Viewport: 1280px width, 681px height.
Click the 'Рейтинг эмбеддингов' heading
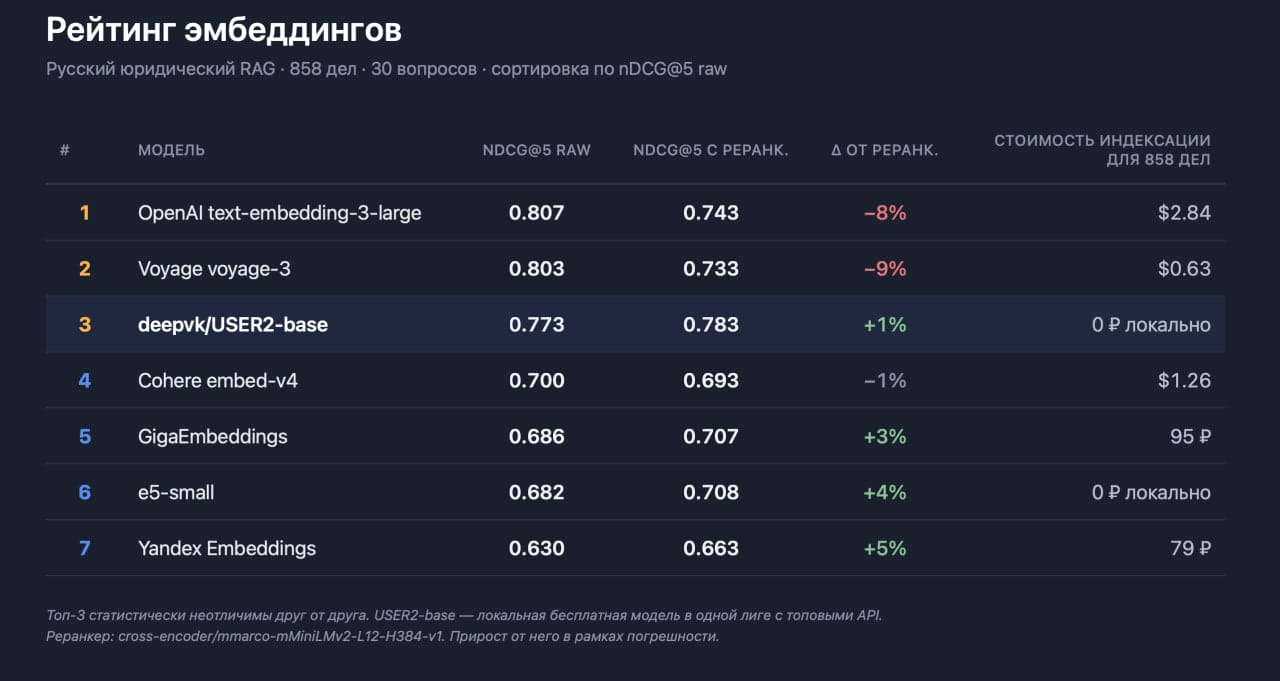coord(224,31)
